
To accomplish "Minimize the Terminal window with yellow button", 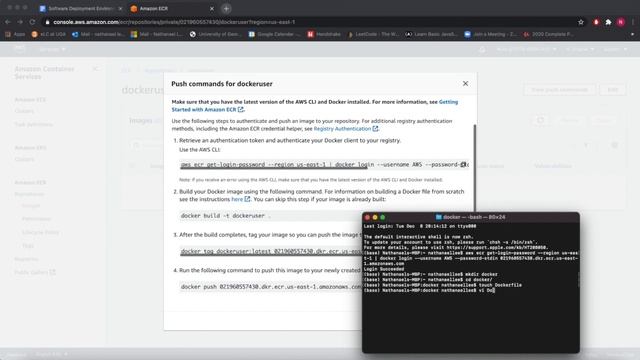I will point(375,217).
